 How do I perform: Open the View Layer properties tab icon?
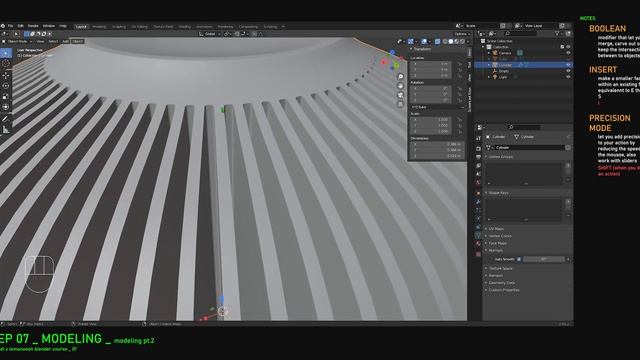click(x=478, y=166)
